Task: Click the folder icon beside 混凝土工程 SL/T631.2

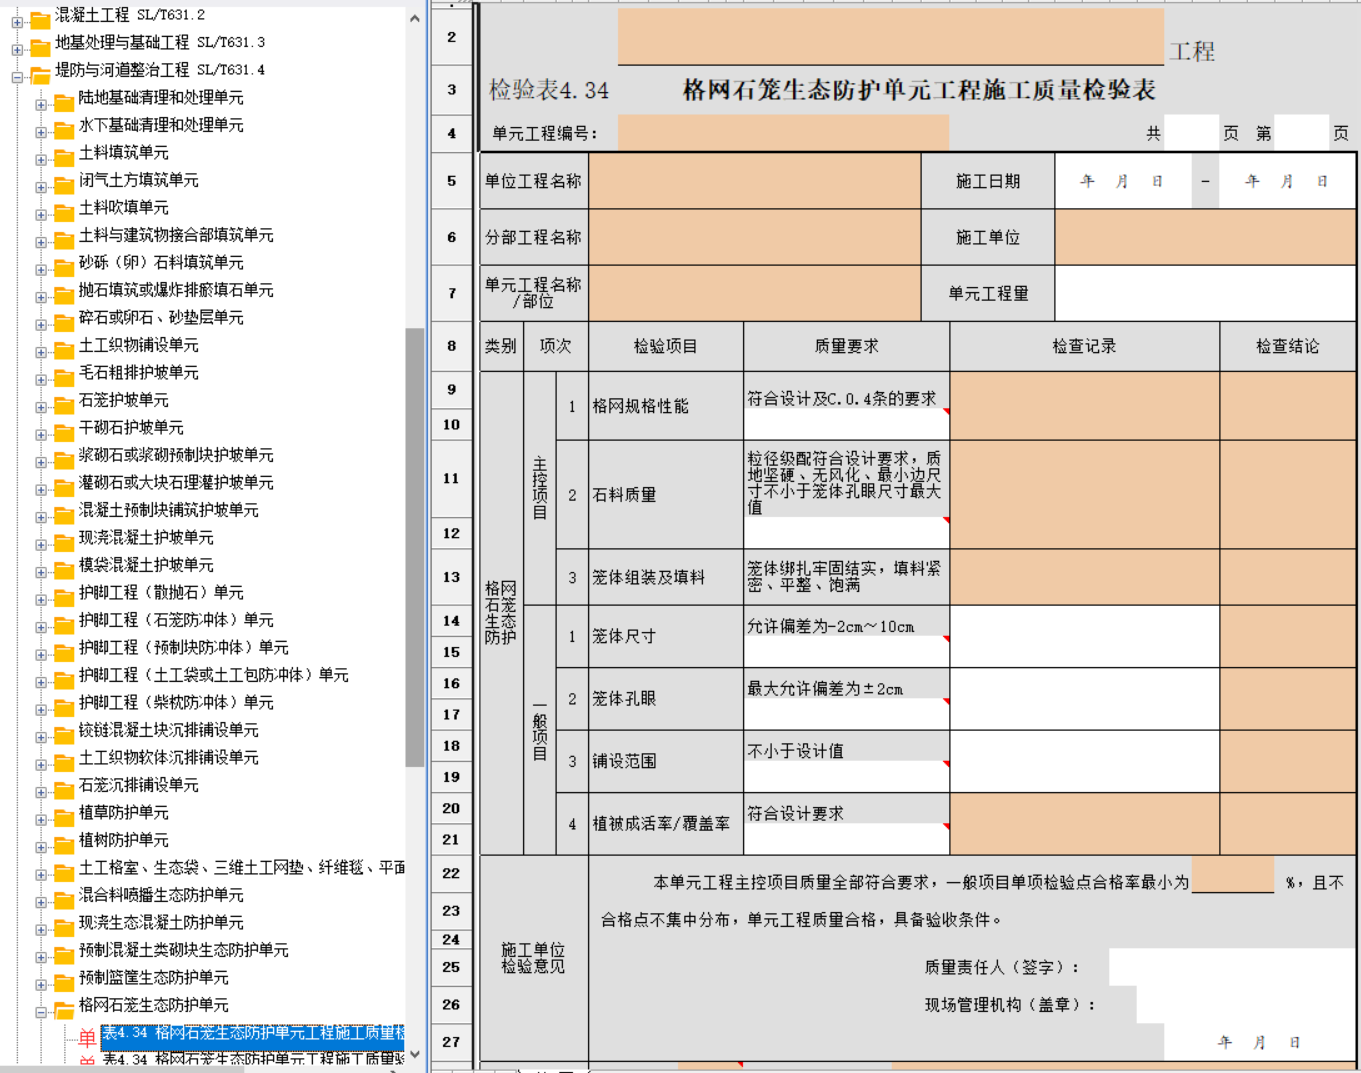Action: 40,17
